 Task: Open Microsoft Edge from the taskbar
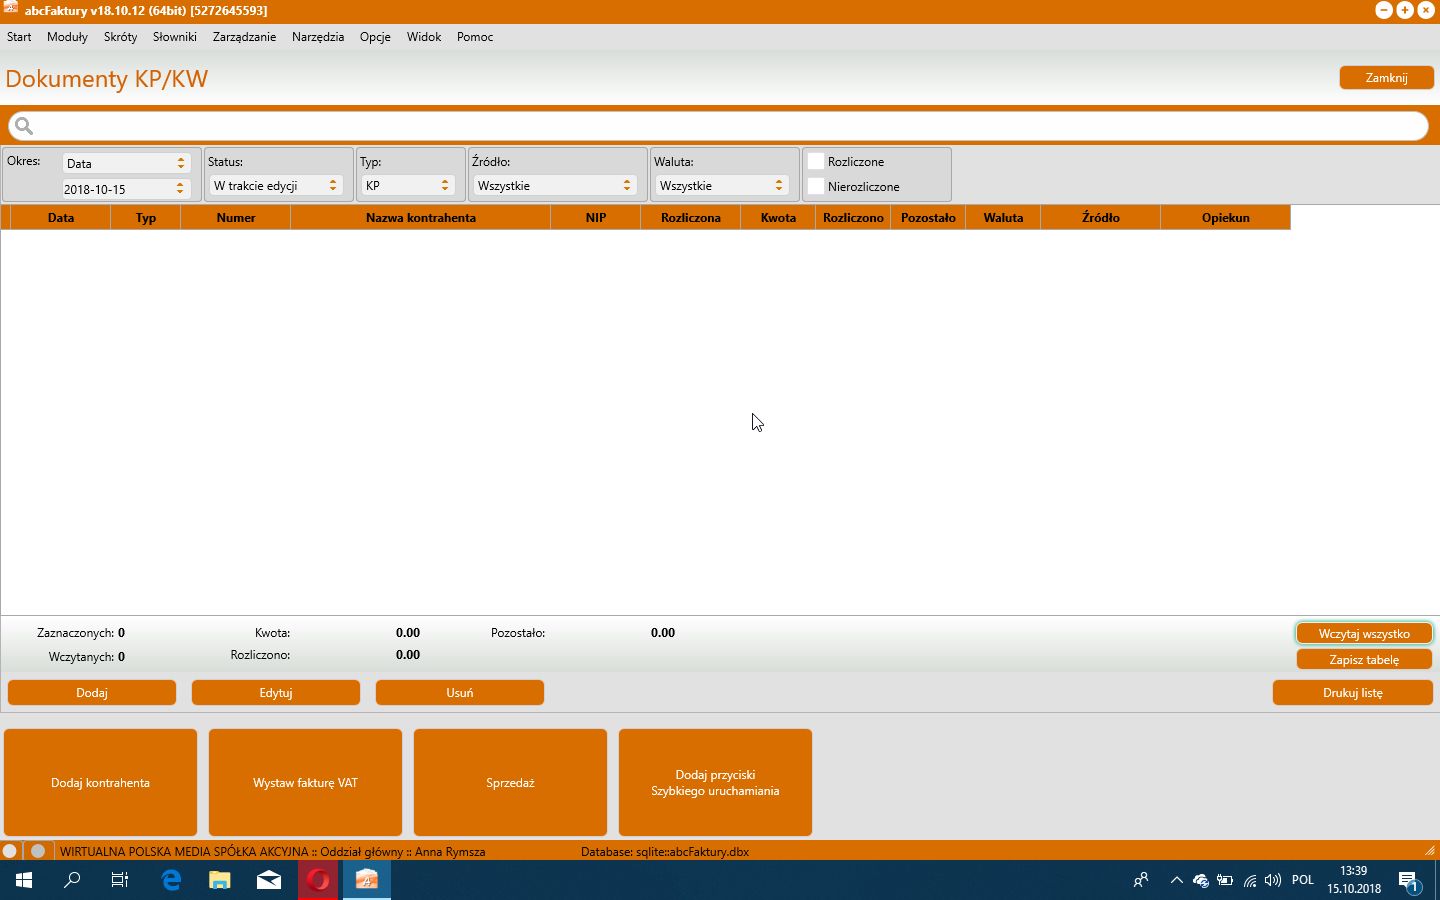171,880
